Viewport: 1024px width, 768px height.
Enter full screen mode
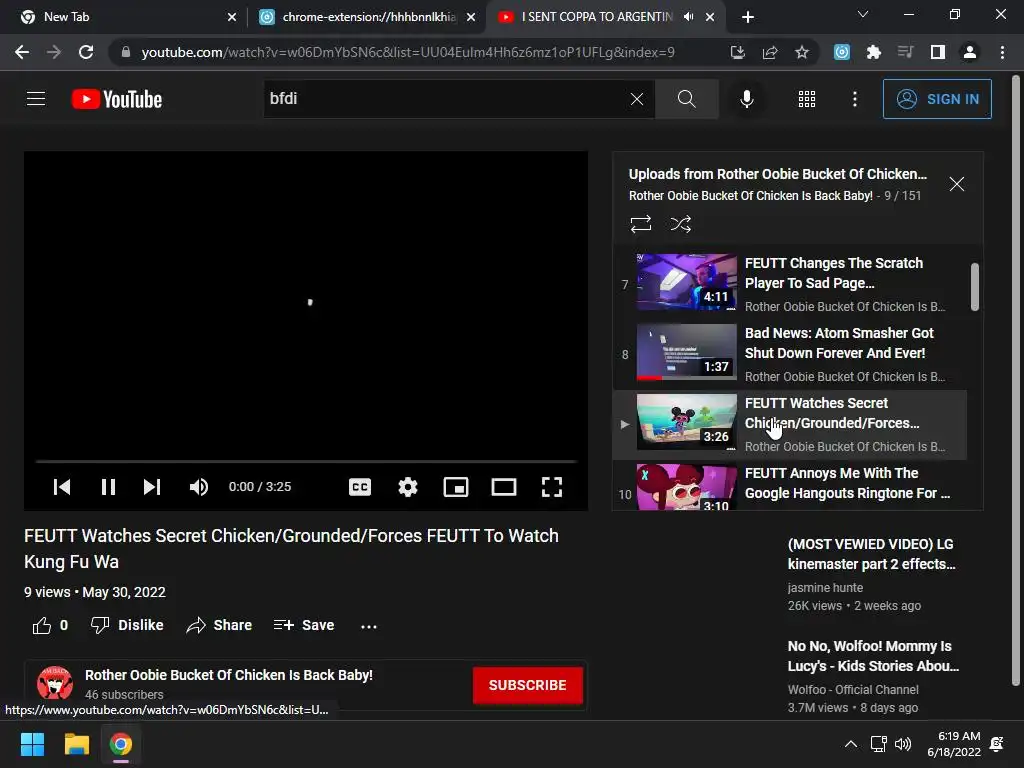[552, 487]
